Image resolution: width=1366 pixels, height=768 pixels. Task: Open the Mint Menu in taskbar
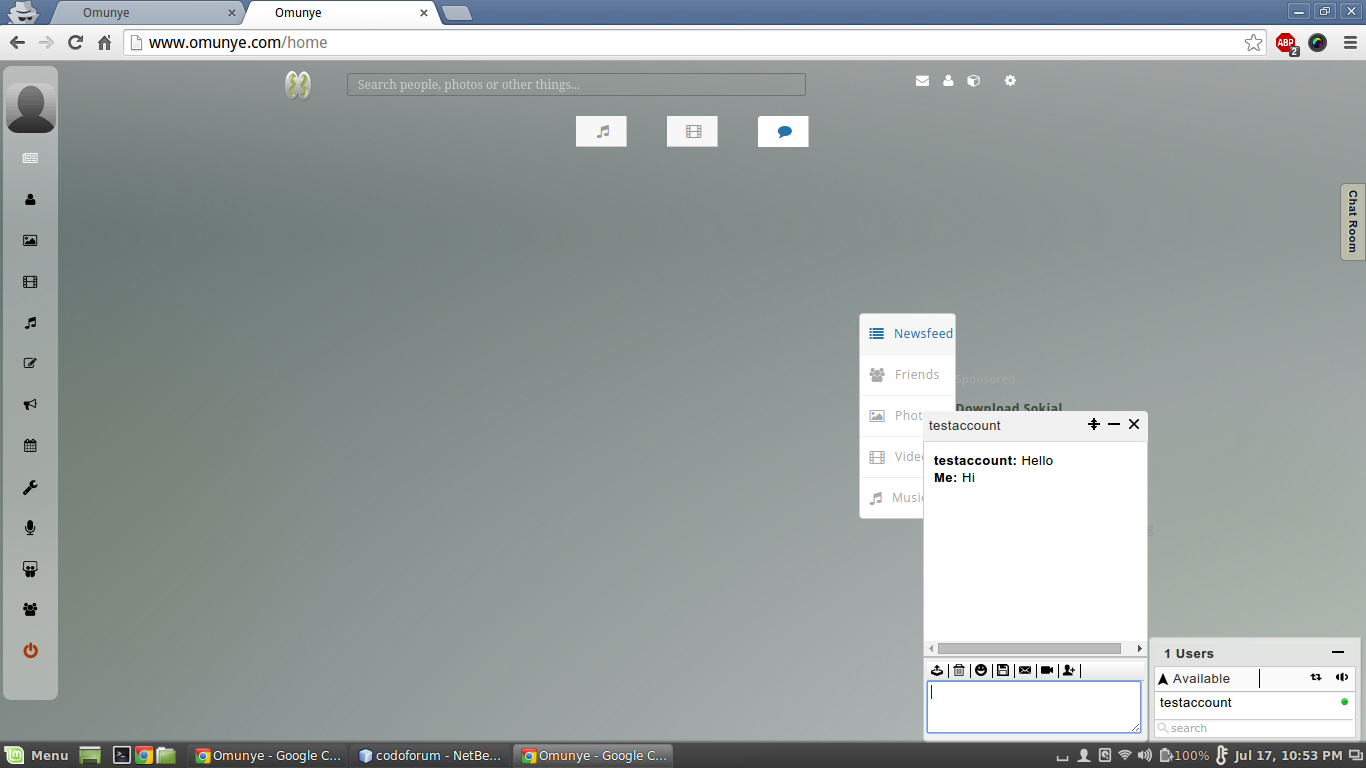(x=36, y=755)
